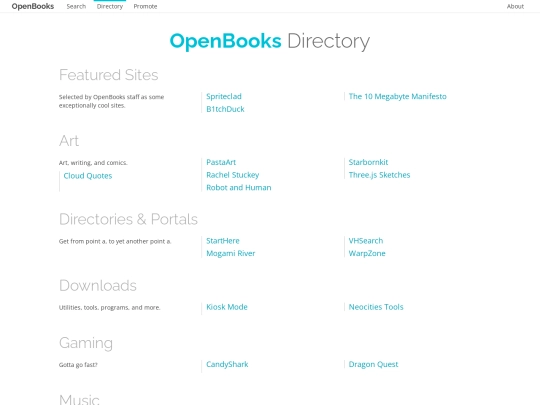
Task: Open the Robot and Human link
Action: pyautogui.click(x=239, y=188)
